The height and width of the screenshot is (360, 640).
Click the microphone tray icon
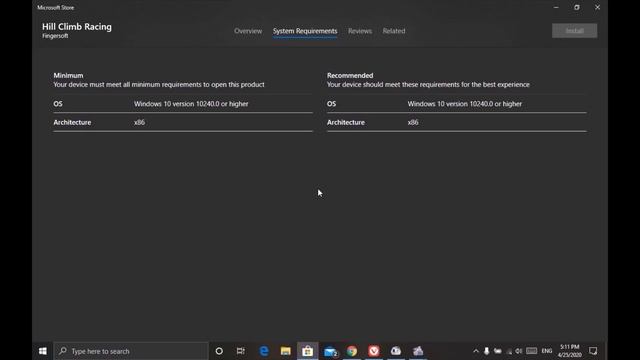[487, 351]
